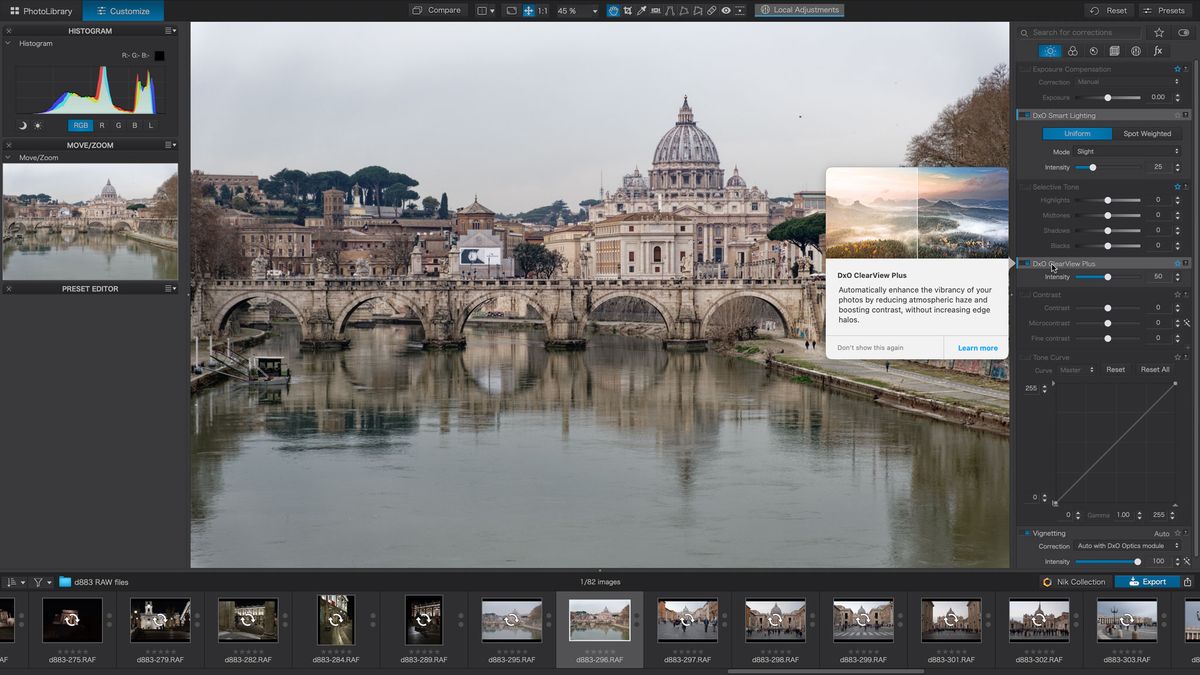
Task: Open the Nik Collection plugin
Action: pyautogui.click(x=1075, y=582)
